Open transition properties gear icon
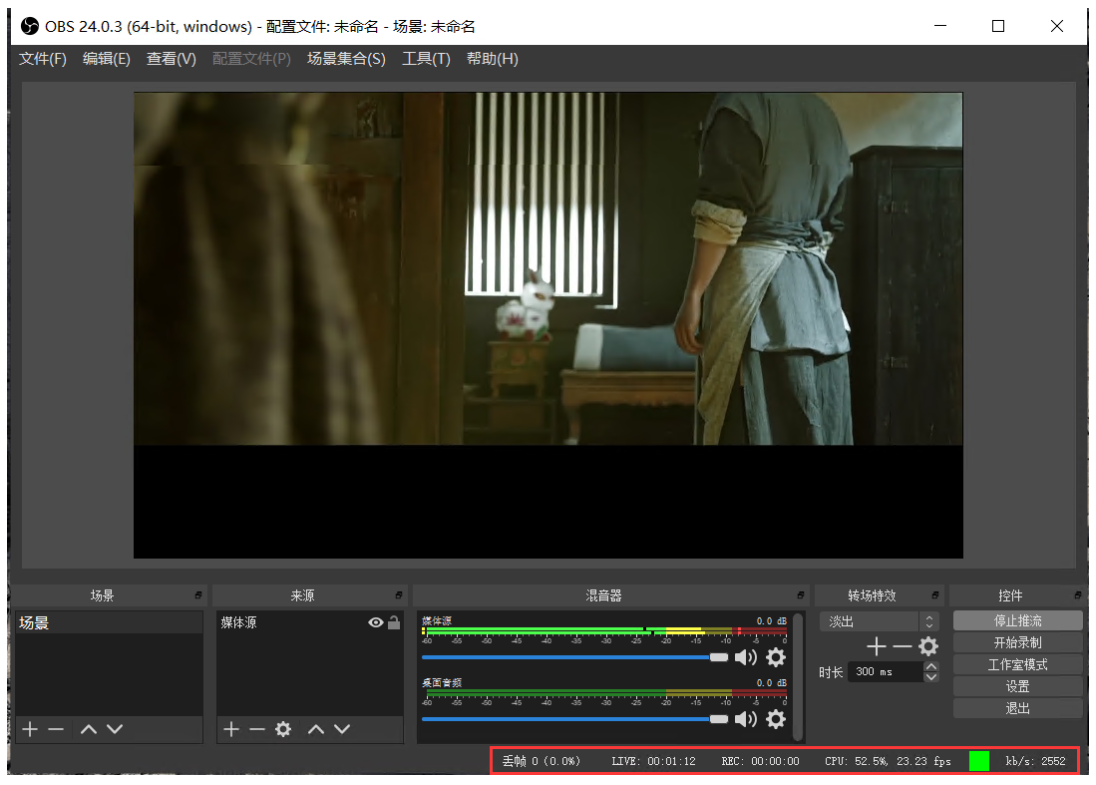Image resolution: width=1096 pixels, height=785 pixels. 928,647
